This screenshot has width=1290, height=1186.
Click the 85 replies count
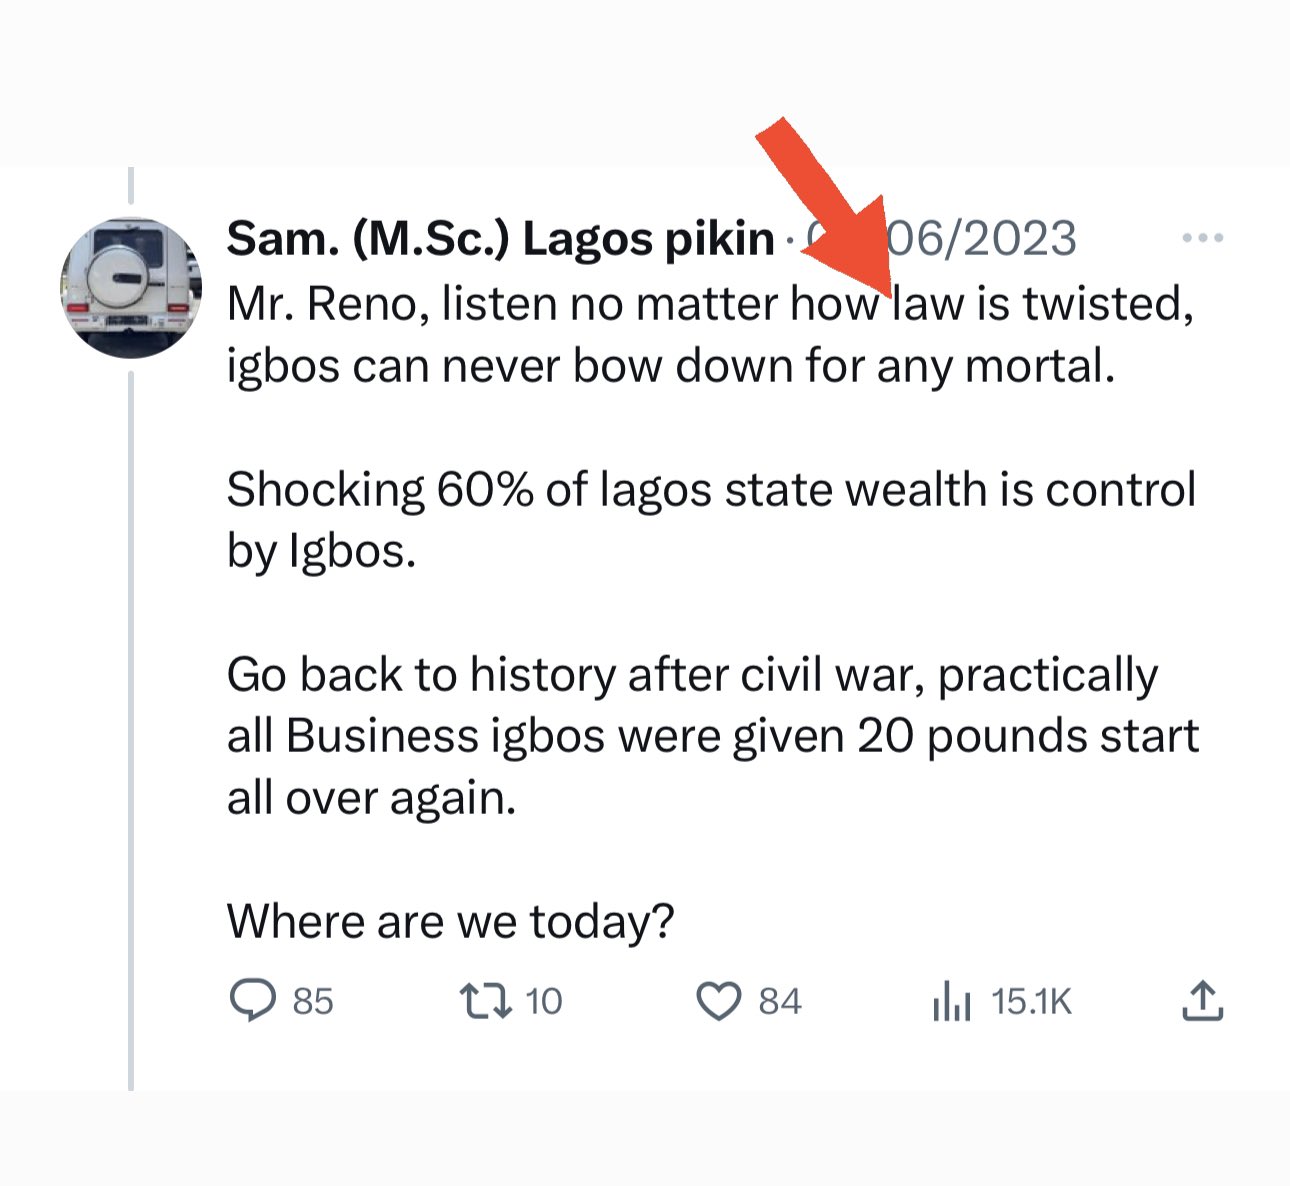pyautogui.click(x=313, y=1001)
